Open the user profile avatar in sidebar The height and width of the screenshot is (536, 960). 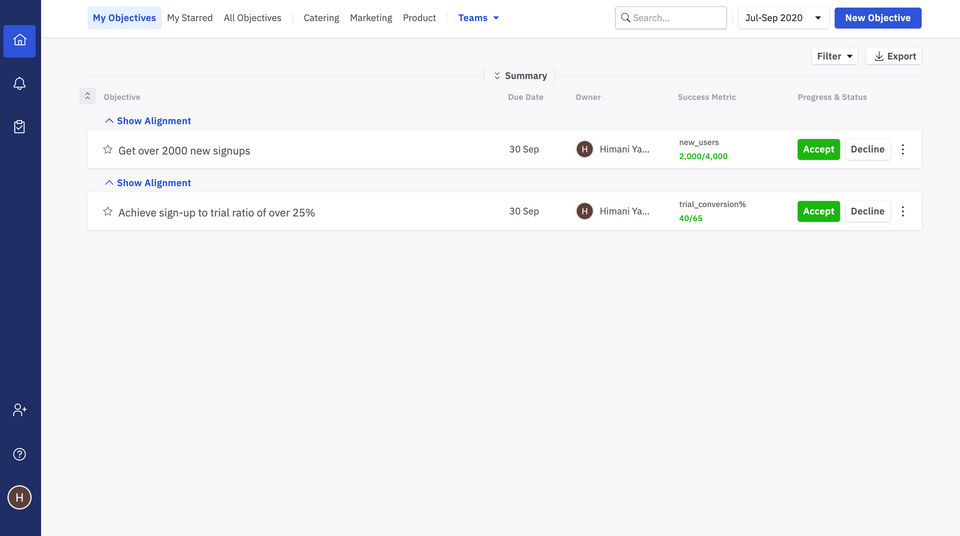(x=20, y=497)
